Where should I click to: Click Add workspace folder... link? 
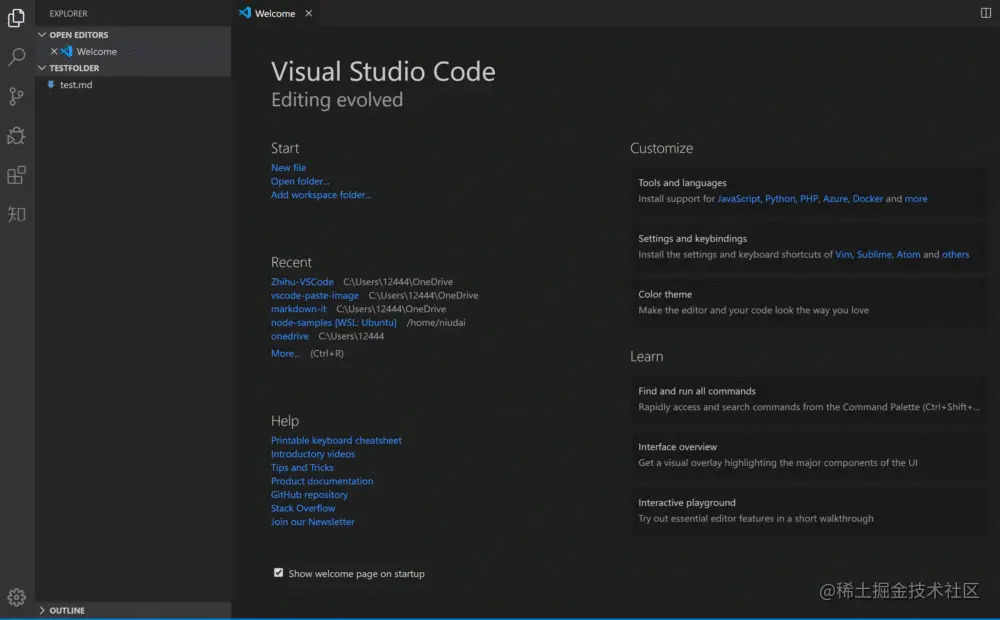pos(321,195)
